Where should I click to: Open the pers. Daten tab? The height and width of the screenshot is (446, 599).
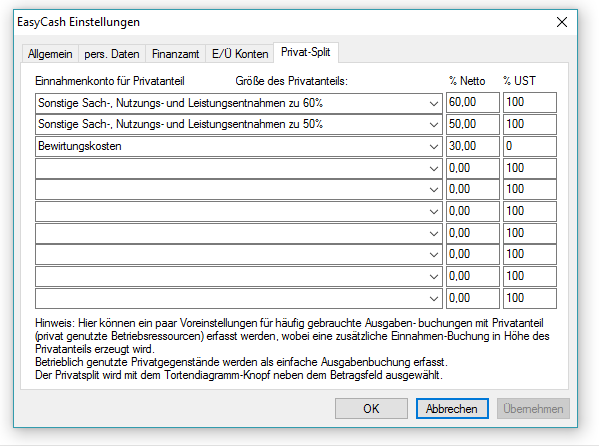pos(112,54)
